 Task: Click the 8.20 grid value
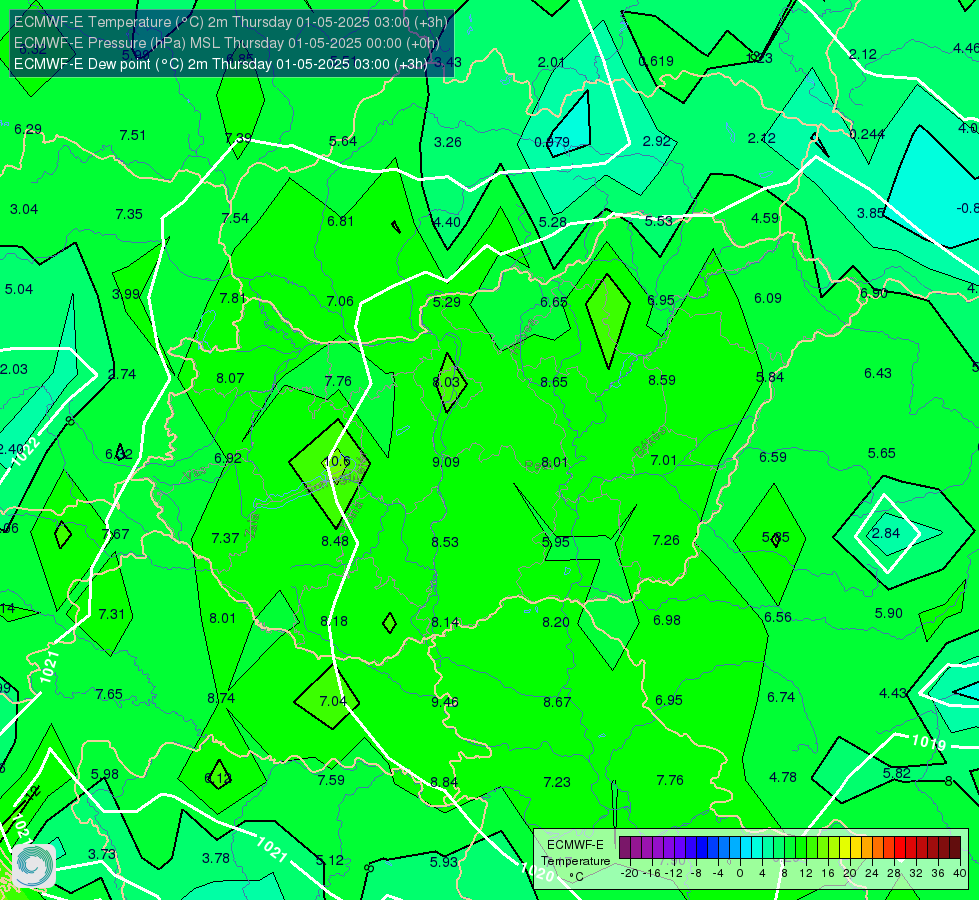tap(556, 622)
